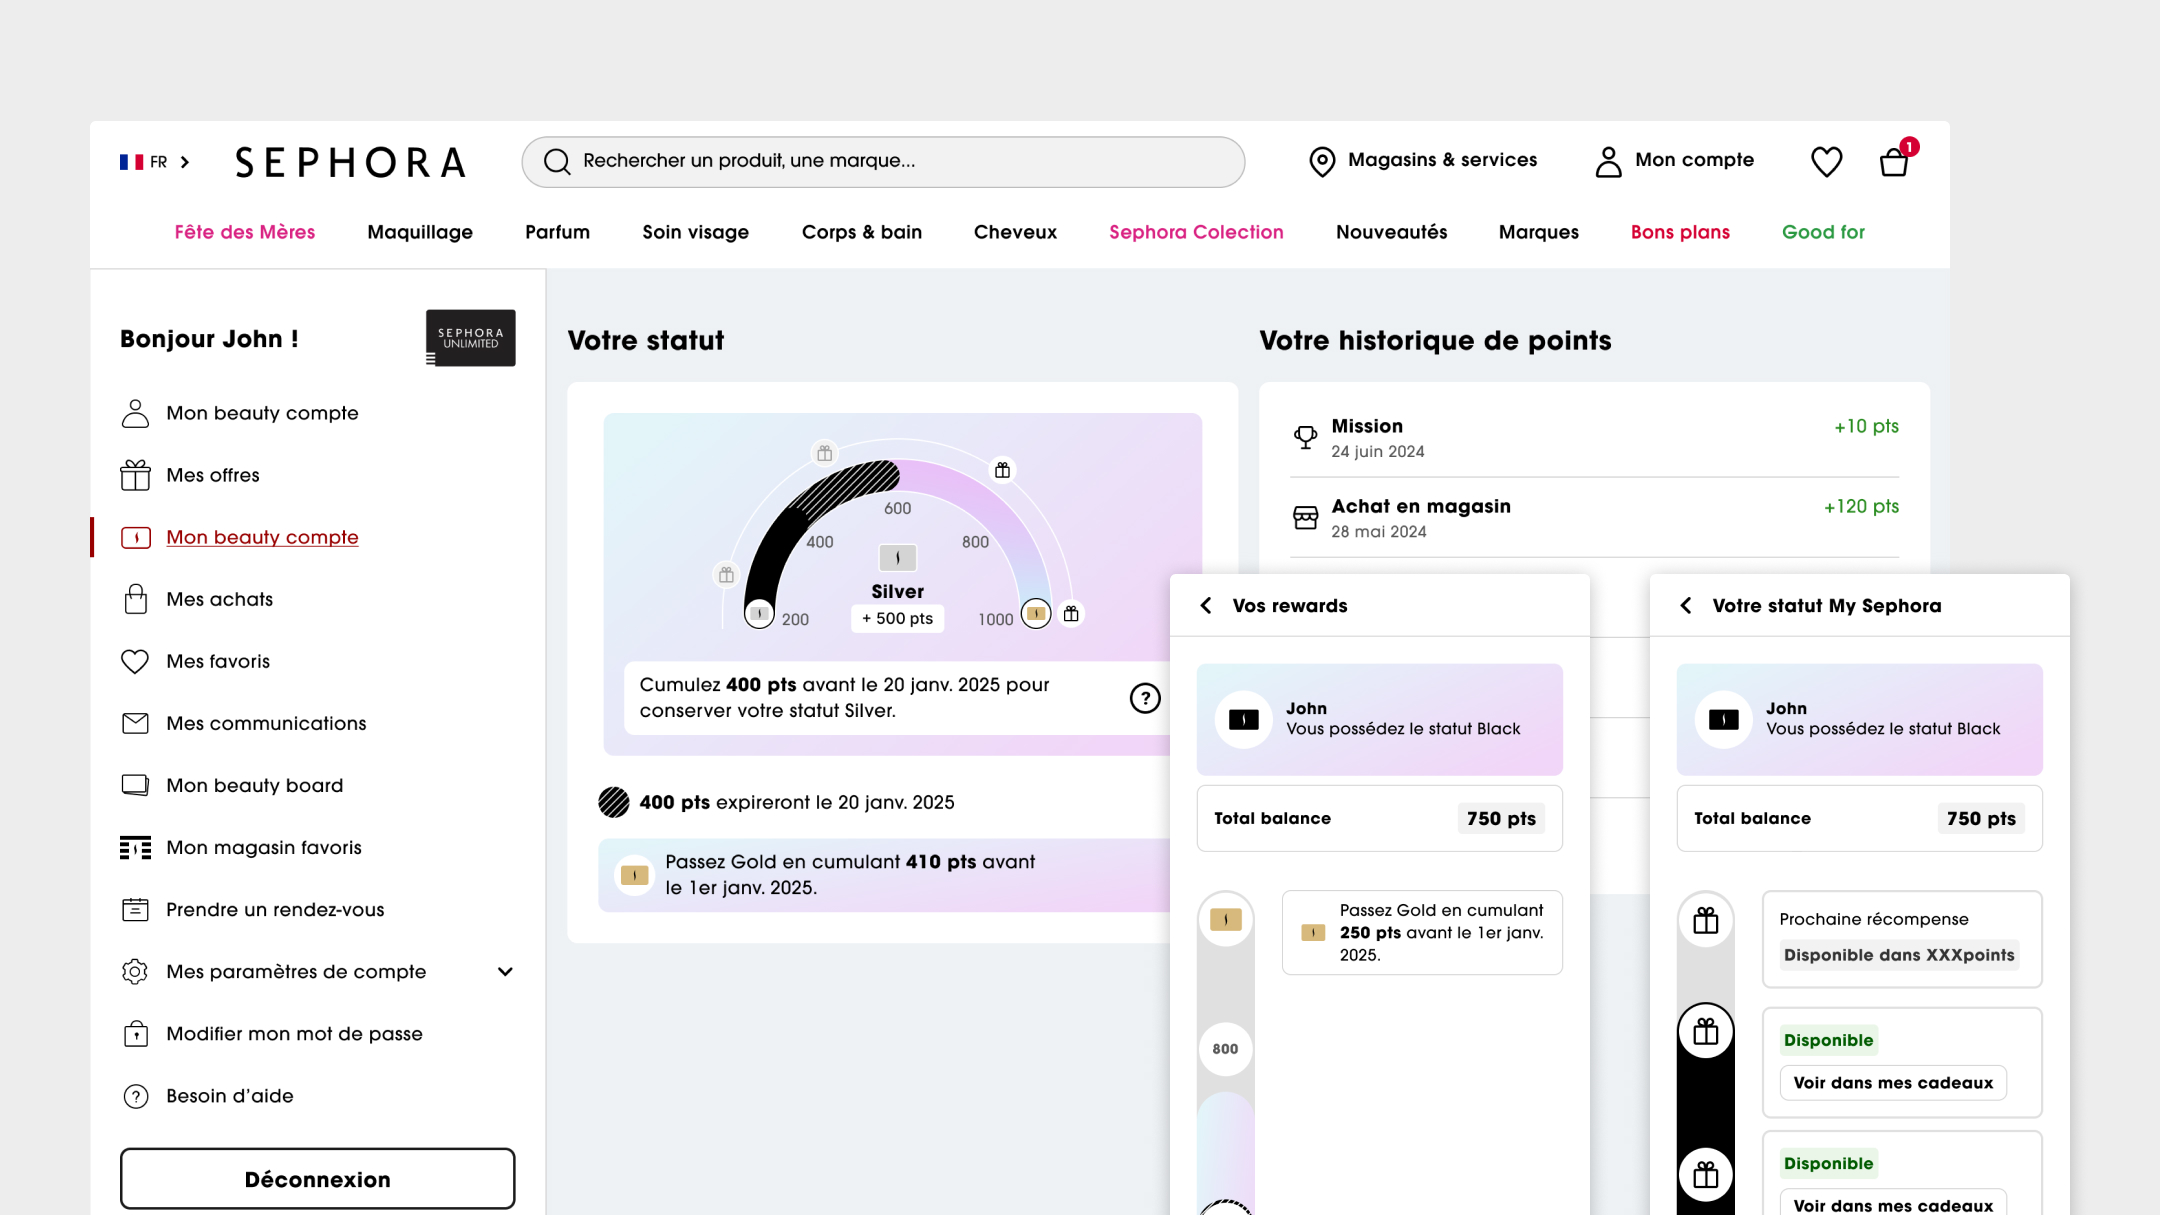Click the striped 400 pts expiring points icon
The height and width of the screenshot is (1215, 2160).
coord(614,802)
